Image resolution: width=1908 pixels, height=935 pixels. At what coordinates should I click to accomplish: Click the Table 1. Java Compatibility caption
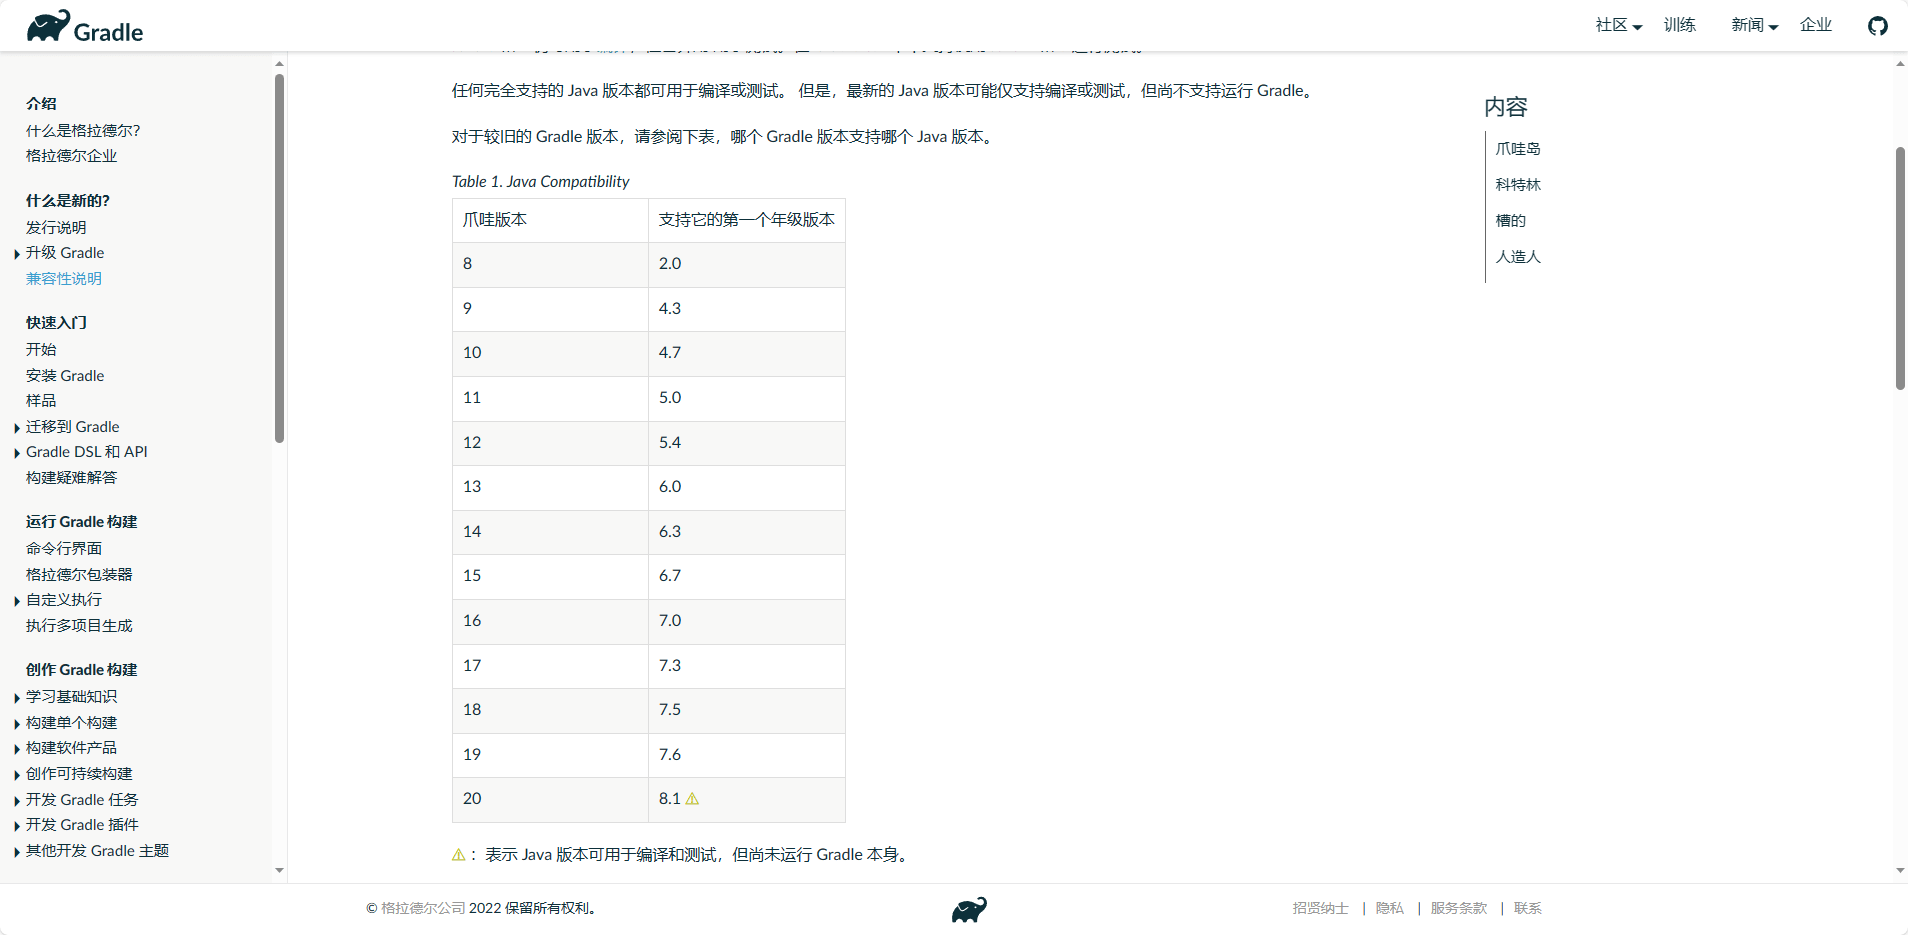point(540,182)
